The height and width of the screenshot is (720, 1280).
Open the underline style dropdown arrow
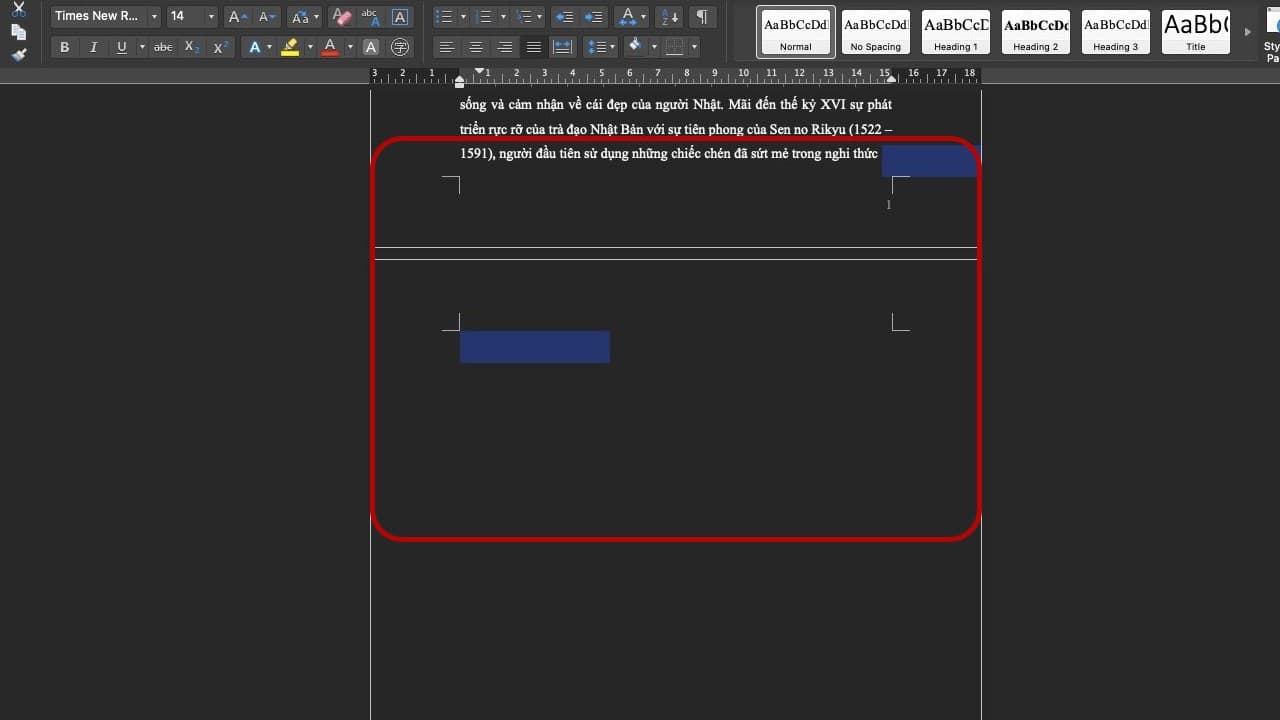pyautogui.click(x=141, y=47)
